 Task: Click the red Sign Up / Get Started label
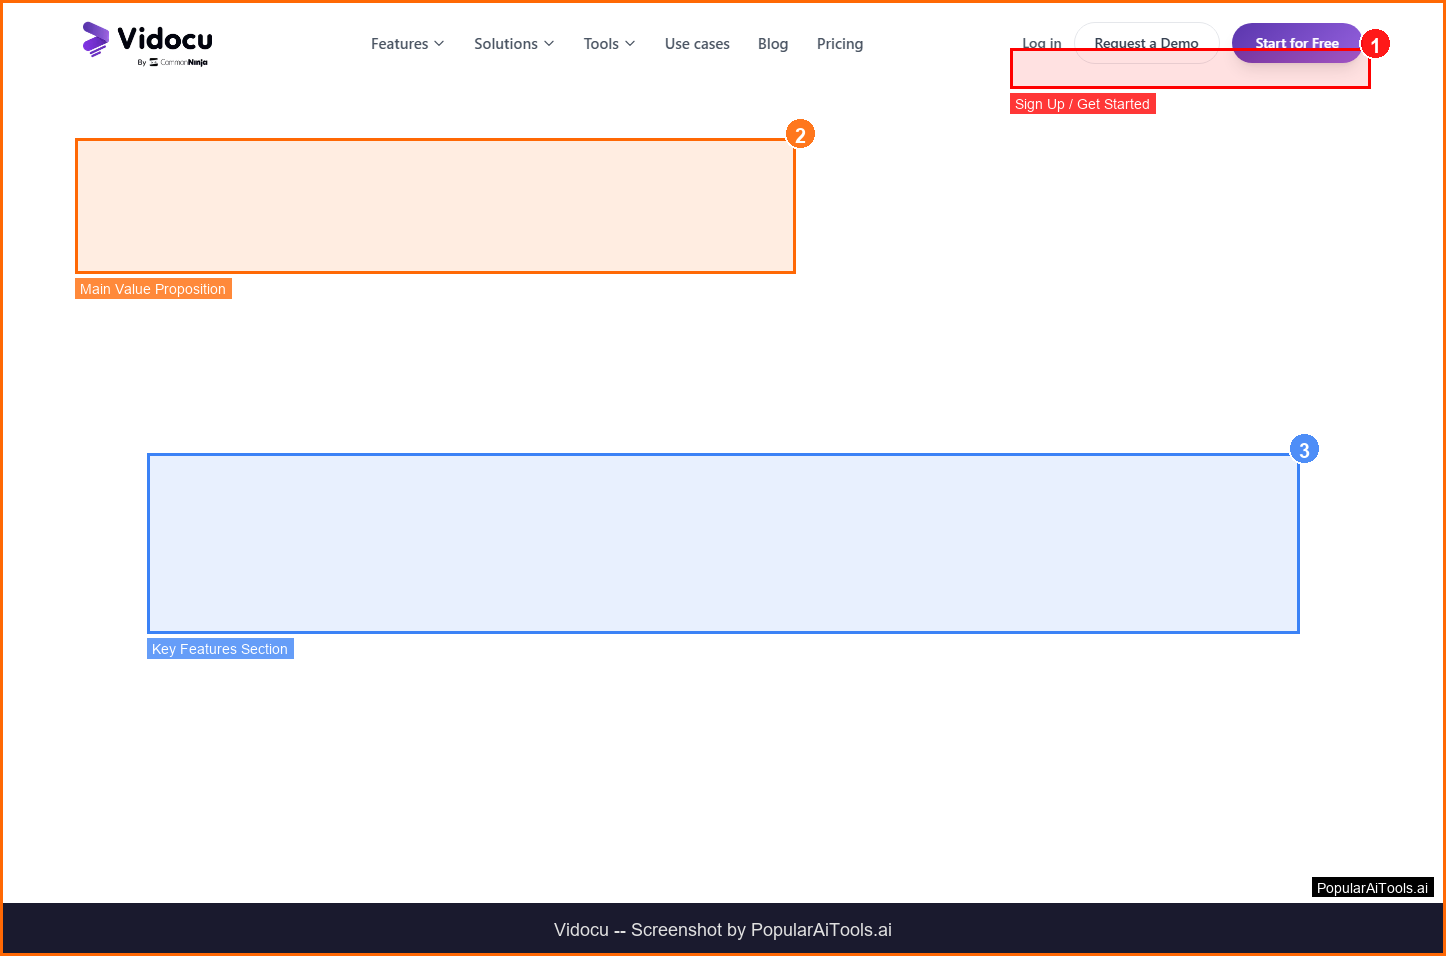coord(1082,104)
